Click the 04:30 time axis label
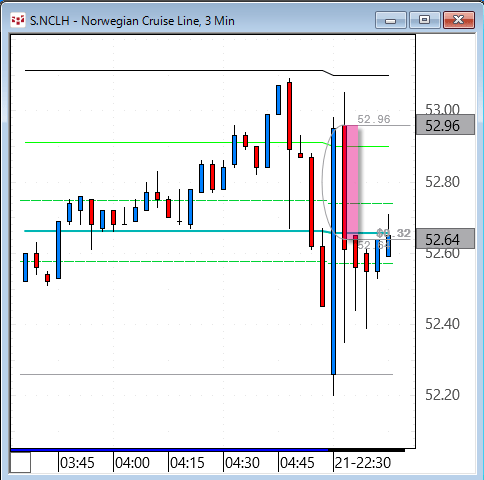This screenshot has width=484, height=480. (x=242, y=463)
